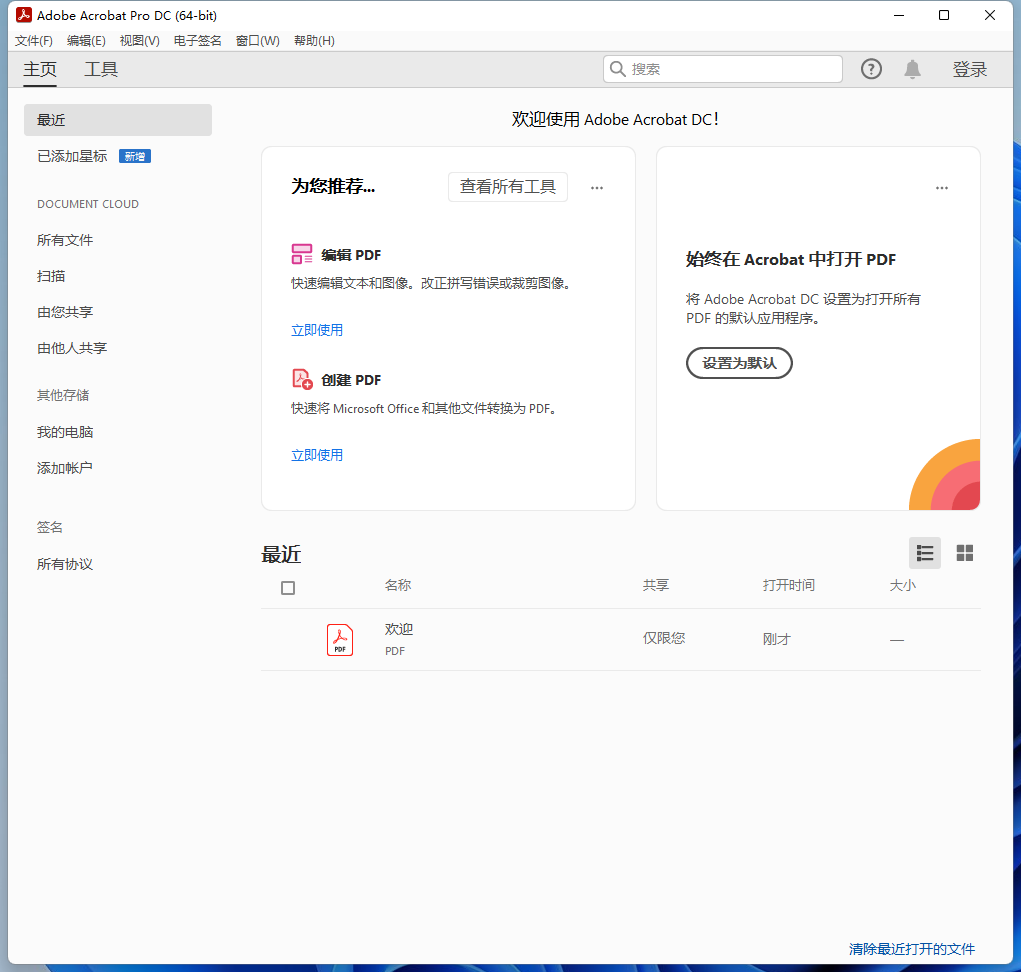Sort by the 名称 column header
This screenshot has width=1021, height=972.
[398, 585]
